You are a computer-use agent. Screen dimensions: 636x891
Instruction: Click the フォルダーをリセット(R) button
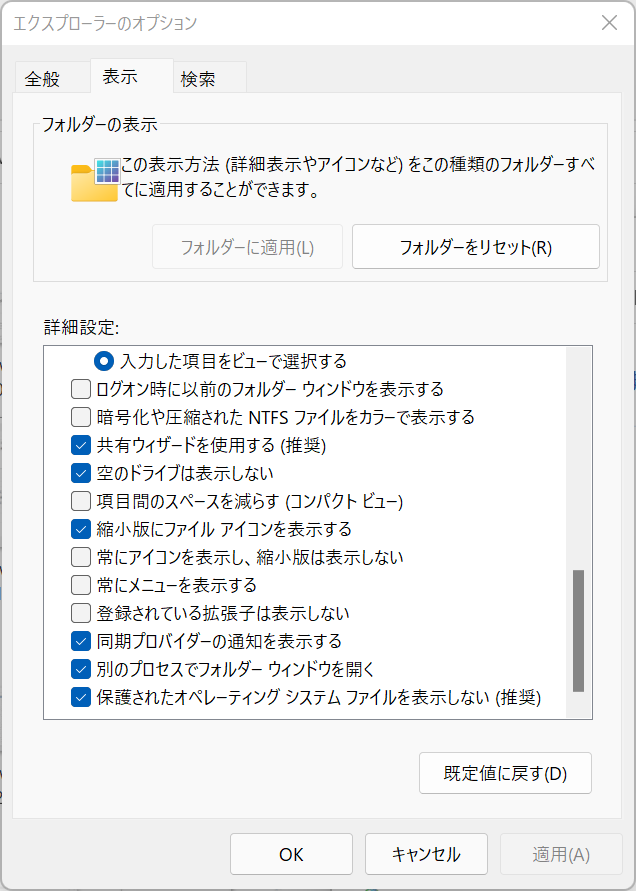(x=476, y=247)
